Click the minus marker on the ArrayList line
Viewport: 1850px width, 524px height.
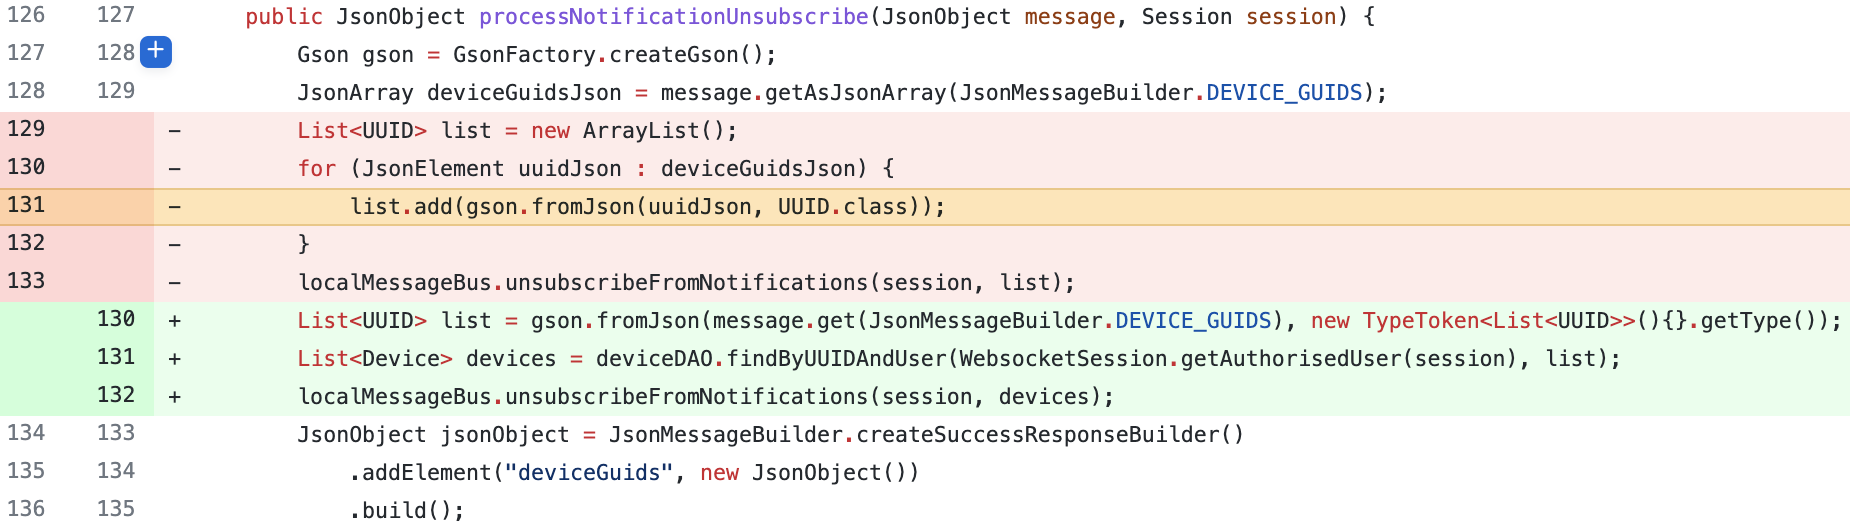pyautogui.click(x=175, y=131)
